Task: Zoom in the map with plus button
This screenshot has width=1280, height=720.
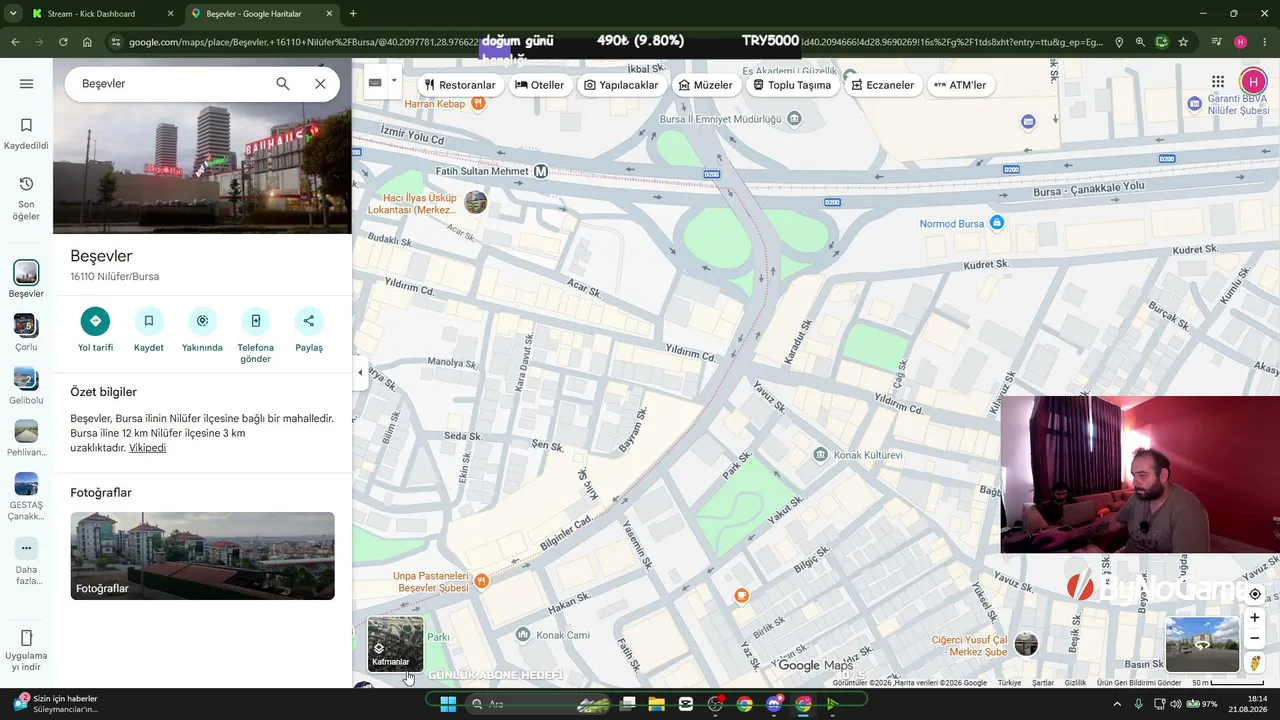Action: coord(1255,618)
